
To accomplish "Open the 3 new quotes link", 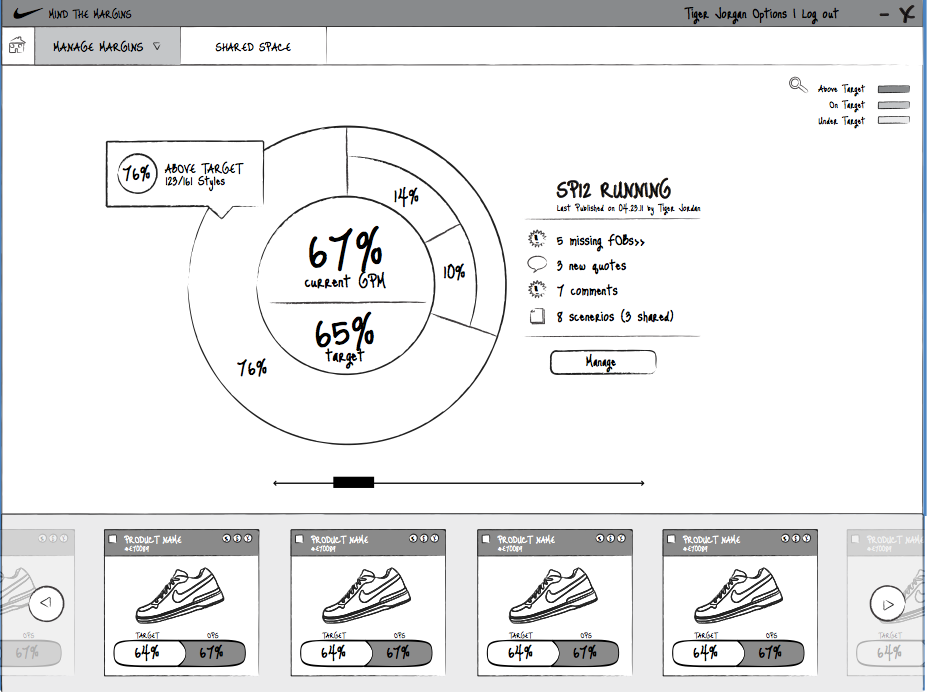I will click(x=591, y=266).
